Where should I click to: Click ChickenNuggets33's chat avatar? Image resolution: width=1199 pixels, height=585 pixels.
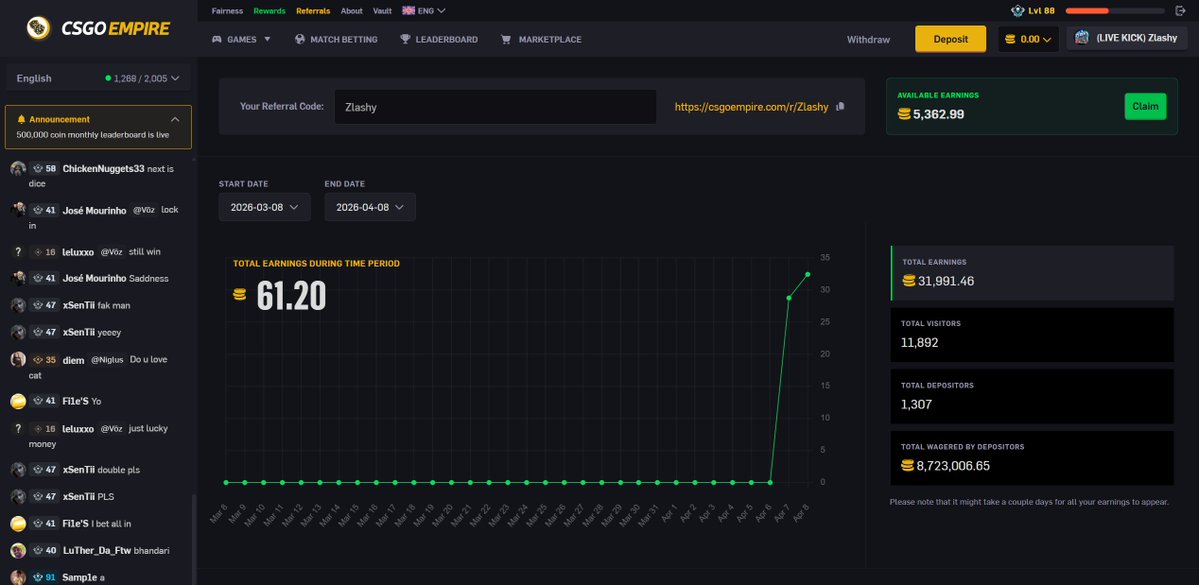18,169
